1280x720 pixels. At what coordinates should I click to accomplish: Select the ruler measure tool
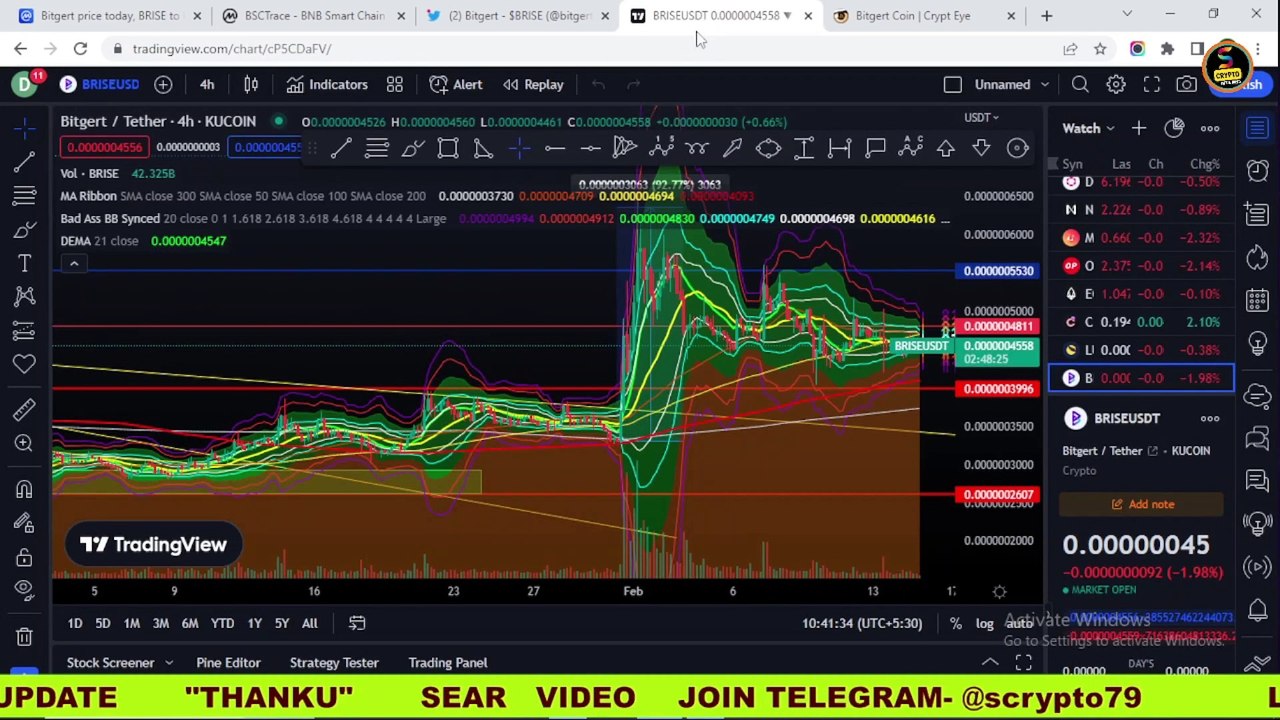25,409
